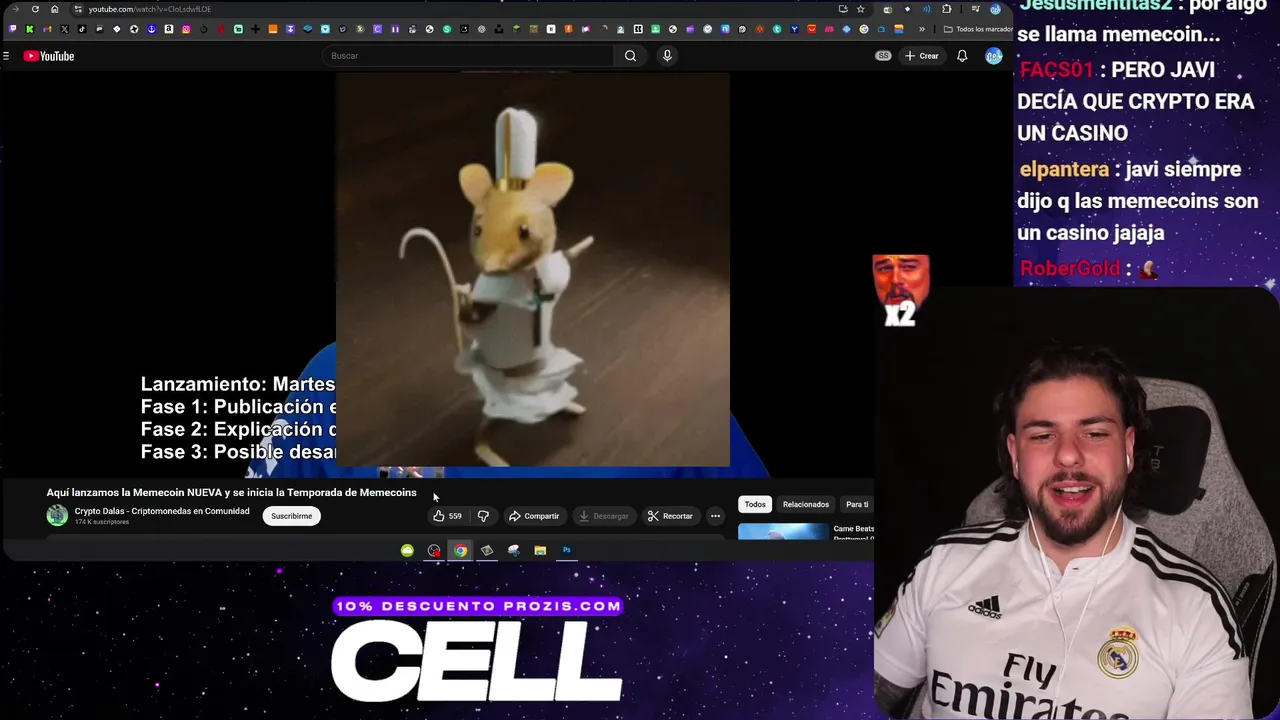Open the YouTube account avatar menu
The width and height of the screenshot is (1280, 720).
point(993,56)
